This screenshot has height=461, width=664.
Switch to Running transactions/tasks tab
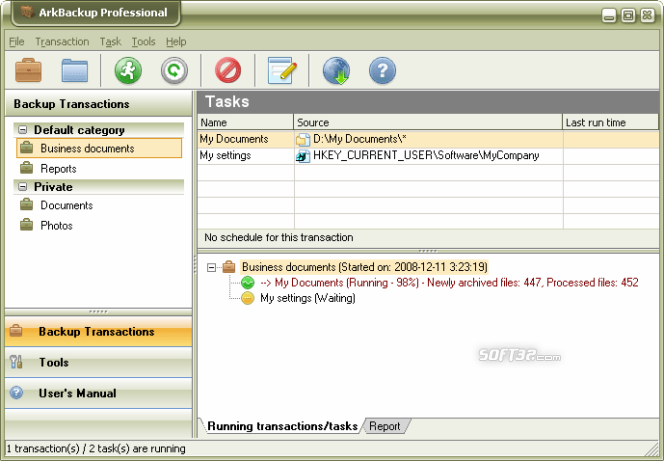coord(282,426)
